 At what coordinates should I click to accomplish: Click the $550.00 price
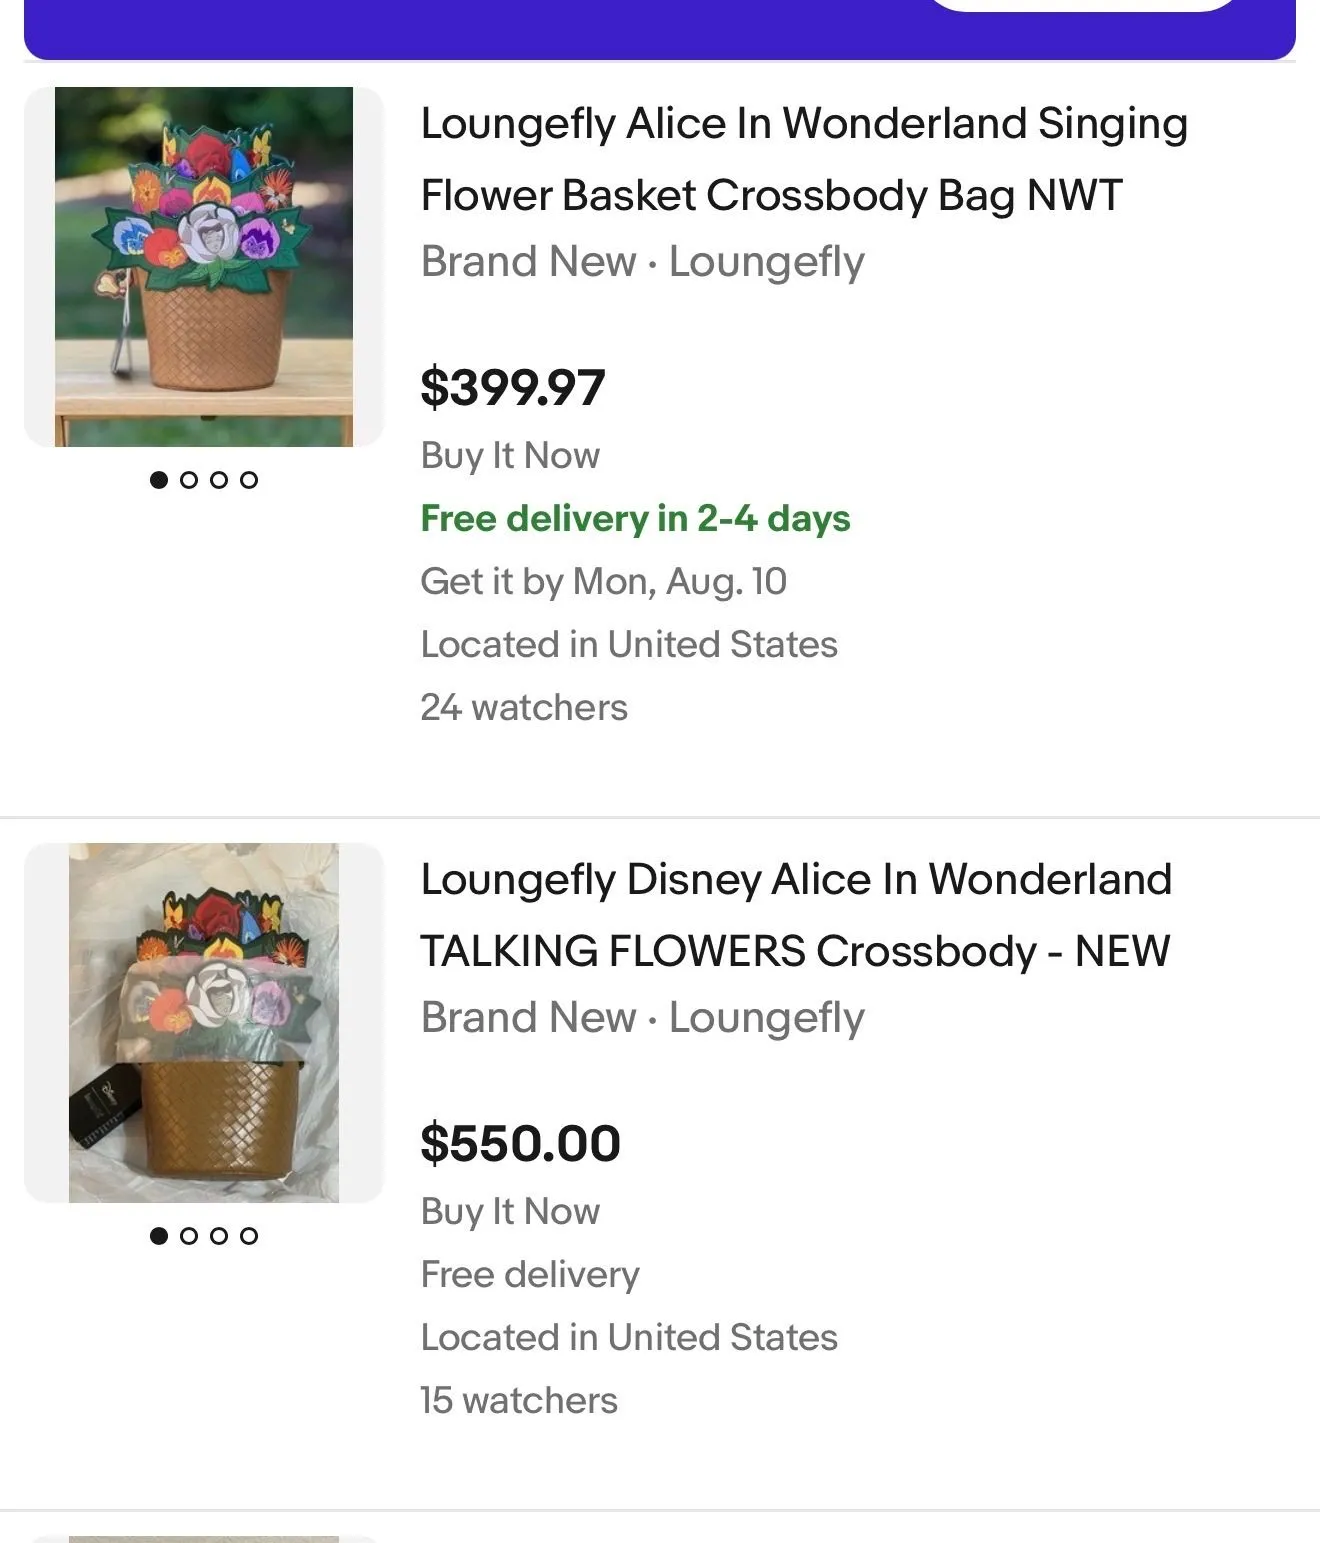[x=521, y=1144]
